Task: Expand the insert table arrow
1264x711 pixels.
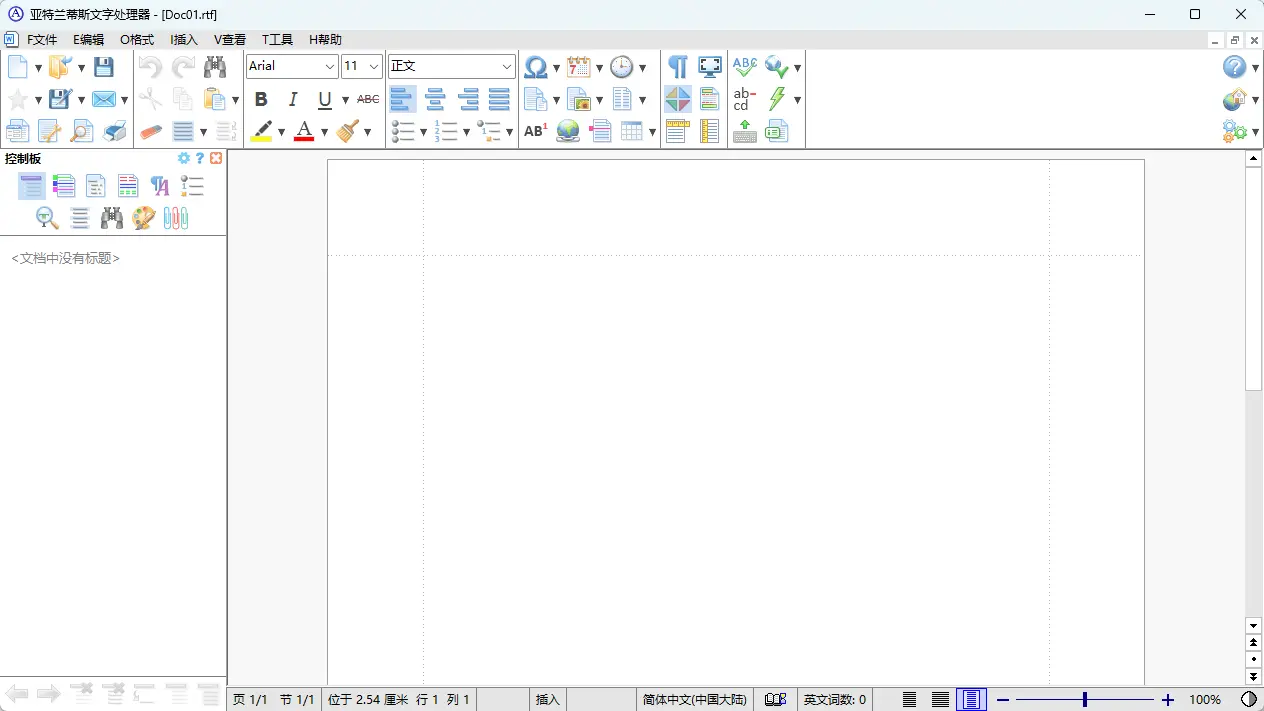Action: (x=652, y=131)
